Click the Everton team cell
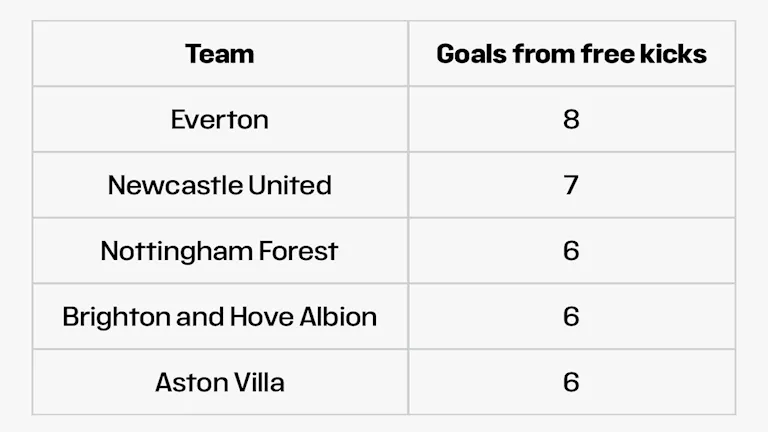 tap(220, 120)
